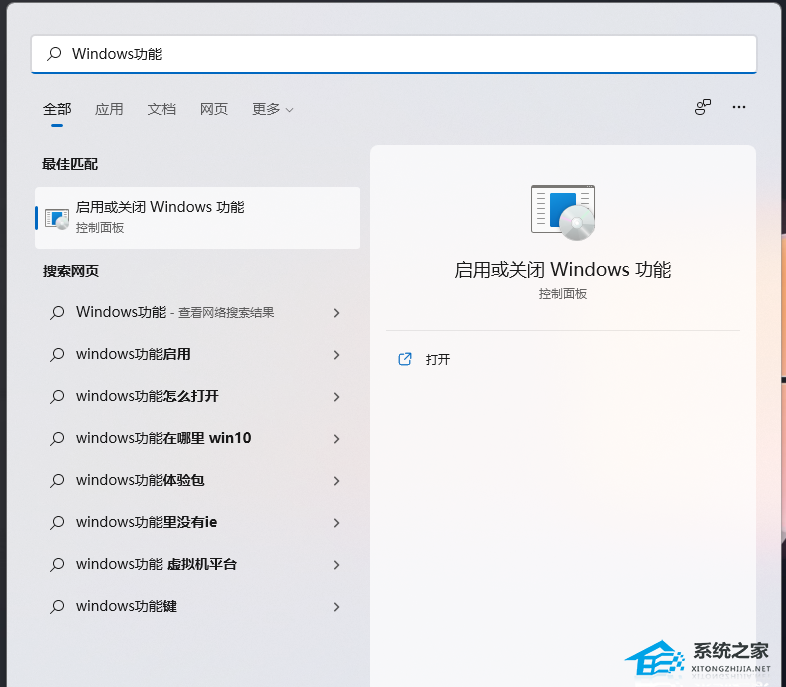Click search icon beside windows功能在哪里 win10
Image resolution: width=786 pixels, height=687 pixels.
click(57, 438)
